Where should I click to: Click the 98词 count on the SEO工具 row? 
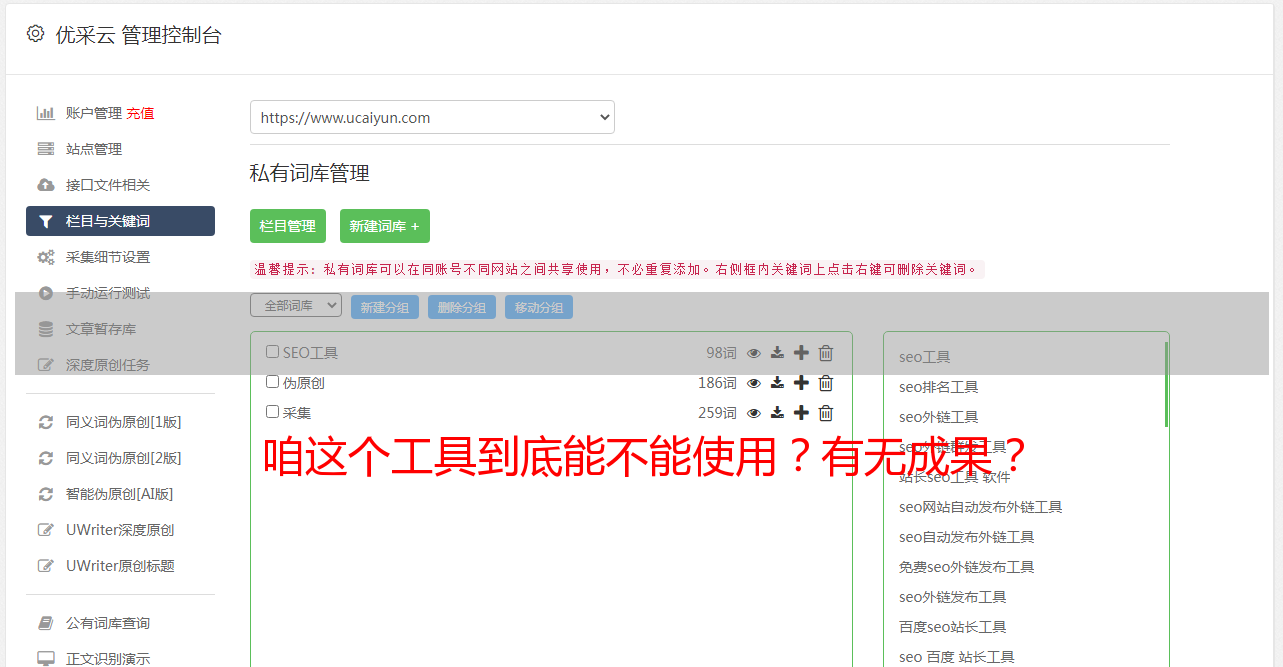tap(721, 353)
